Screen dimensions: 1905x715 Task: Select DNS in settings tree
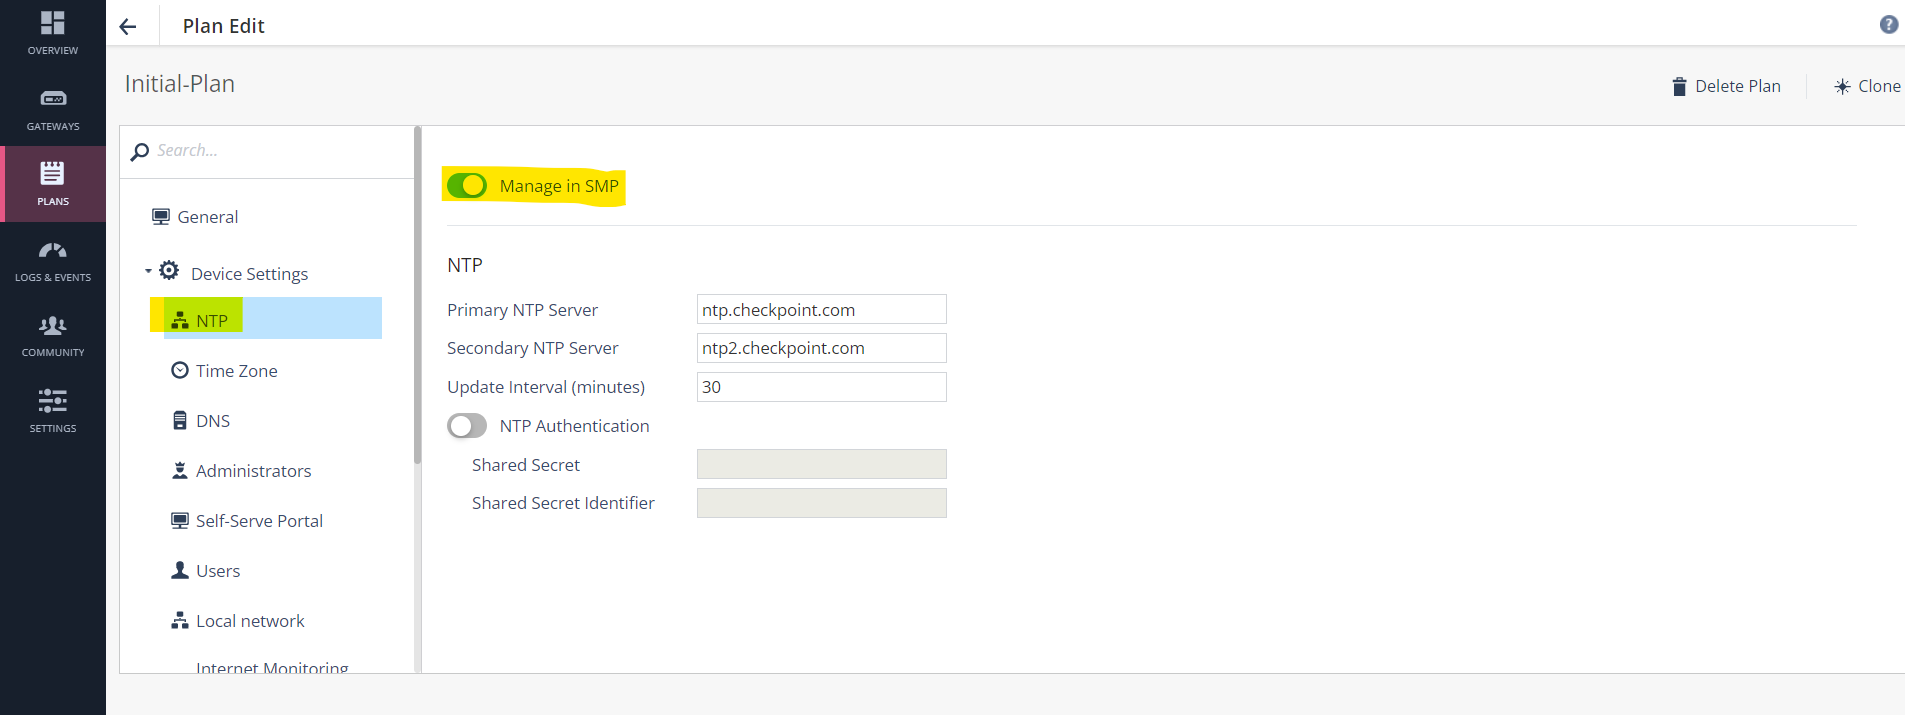(x=212, y=421)
